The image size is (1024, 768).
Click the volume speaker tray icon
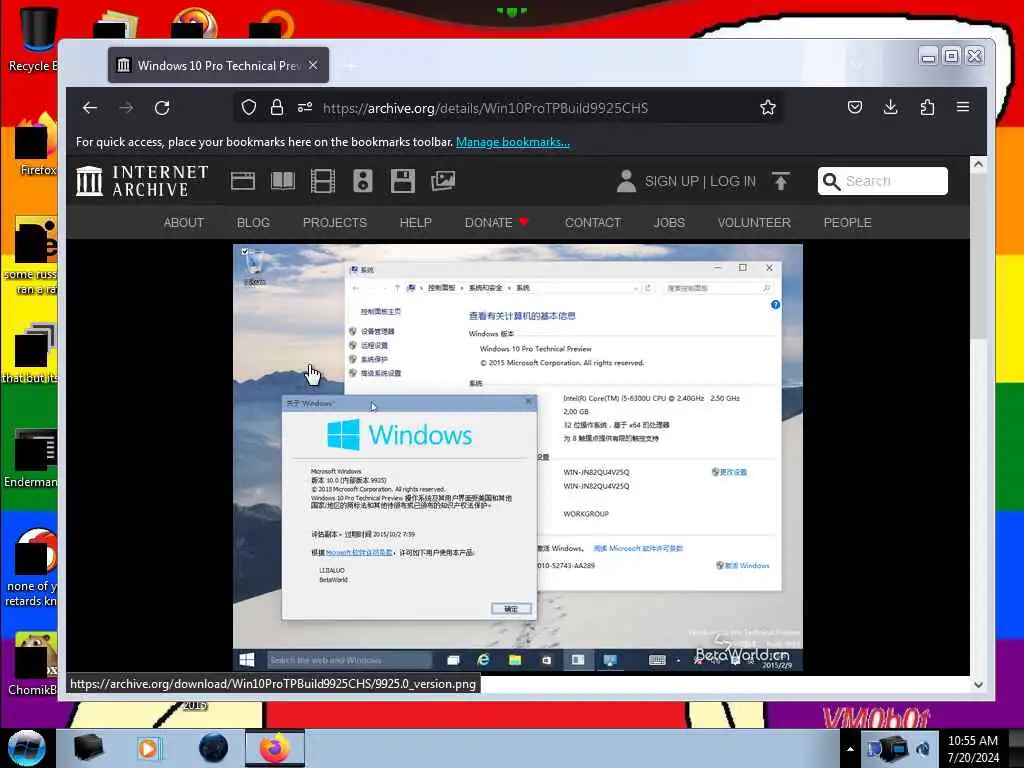[923, 749]
